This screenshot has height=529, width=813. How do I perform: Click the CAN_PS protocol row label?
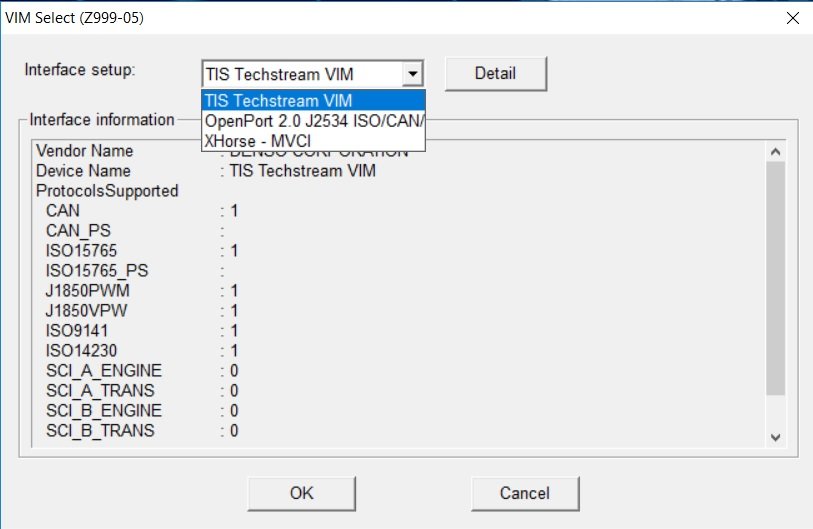click(78, 231)
